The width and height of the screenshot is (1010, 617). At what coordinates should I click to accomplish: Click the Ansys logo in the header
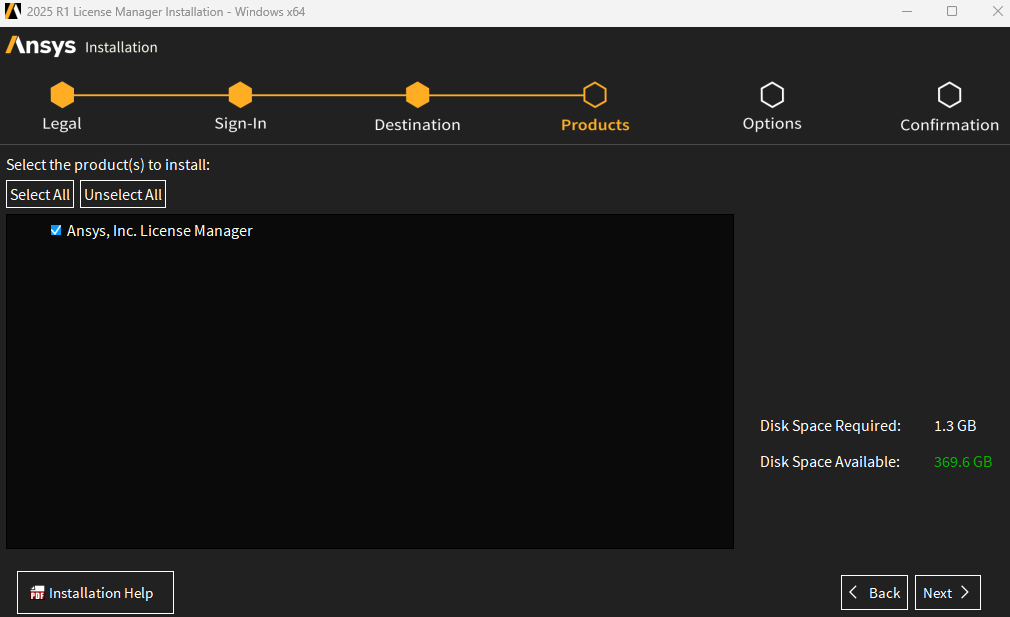(41, 46)
